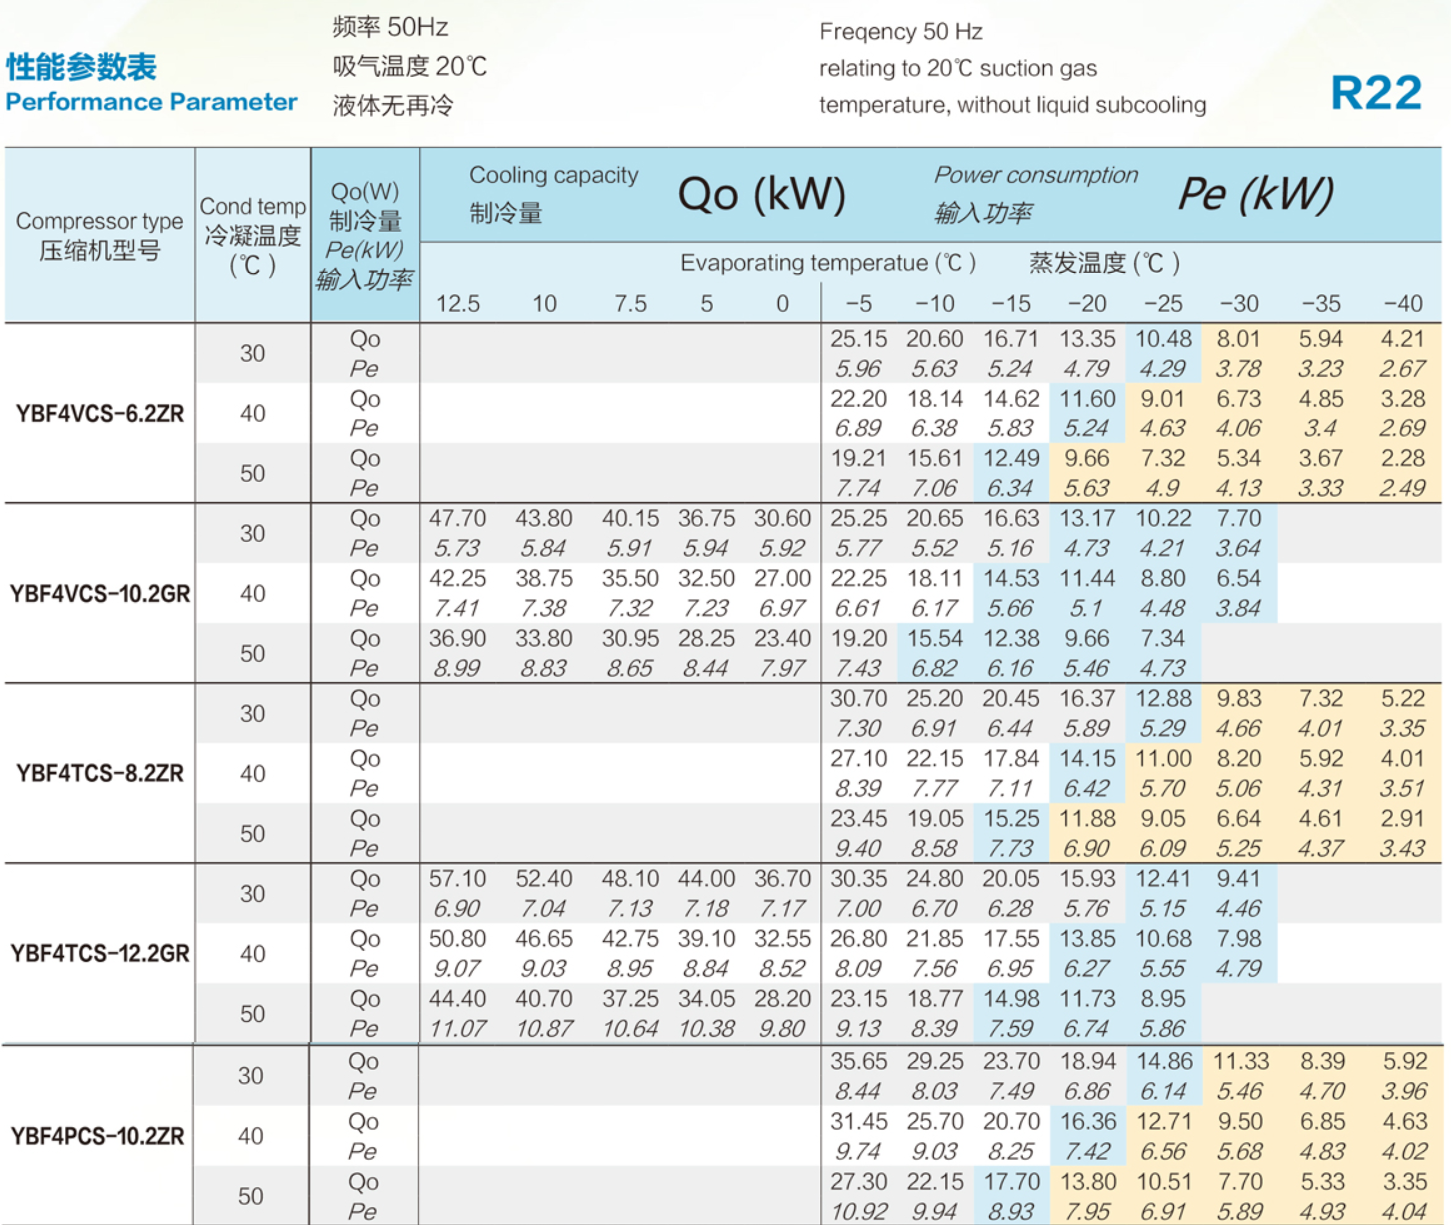Click the 44.40 cooling capacity value

tap(458, 999)
